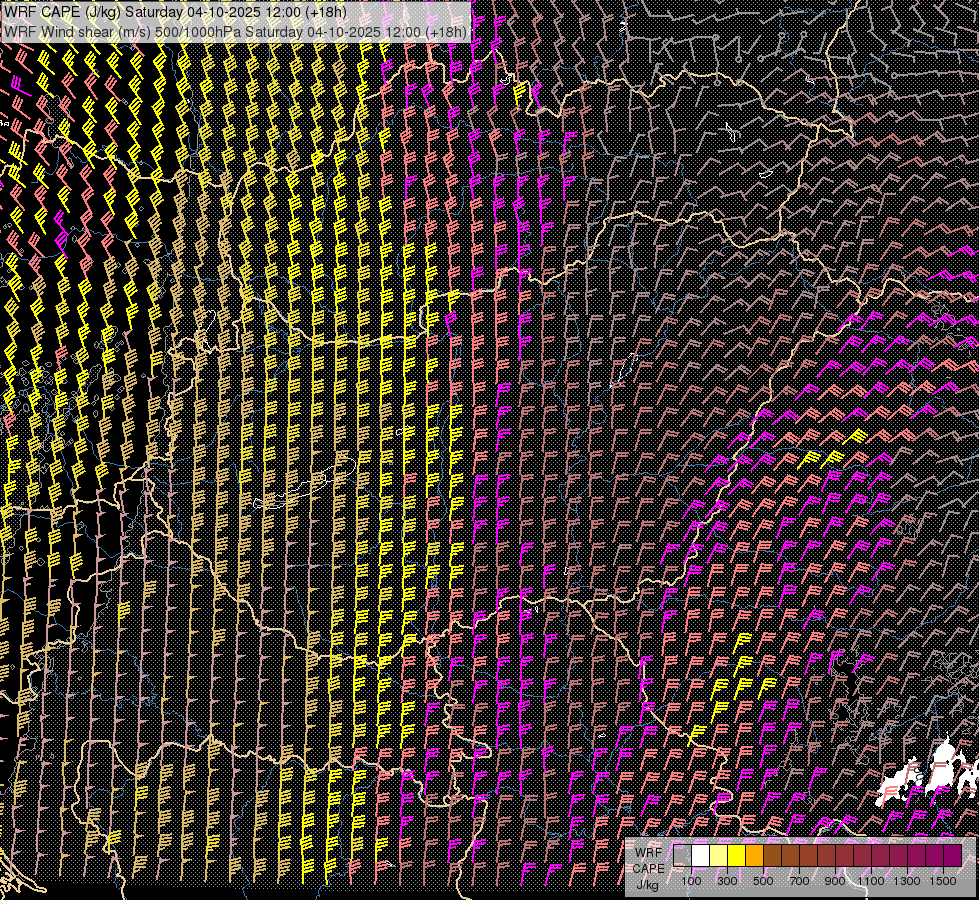Select the pale yellow CAPE legend swatch
979x900 pixels.
[719, 855]
